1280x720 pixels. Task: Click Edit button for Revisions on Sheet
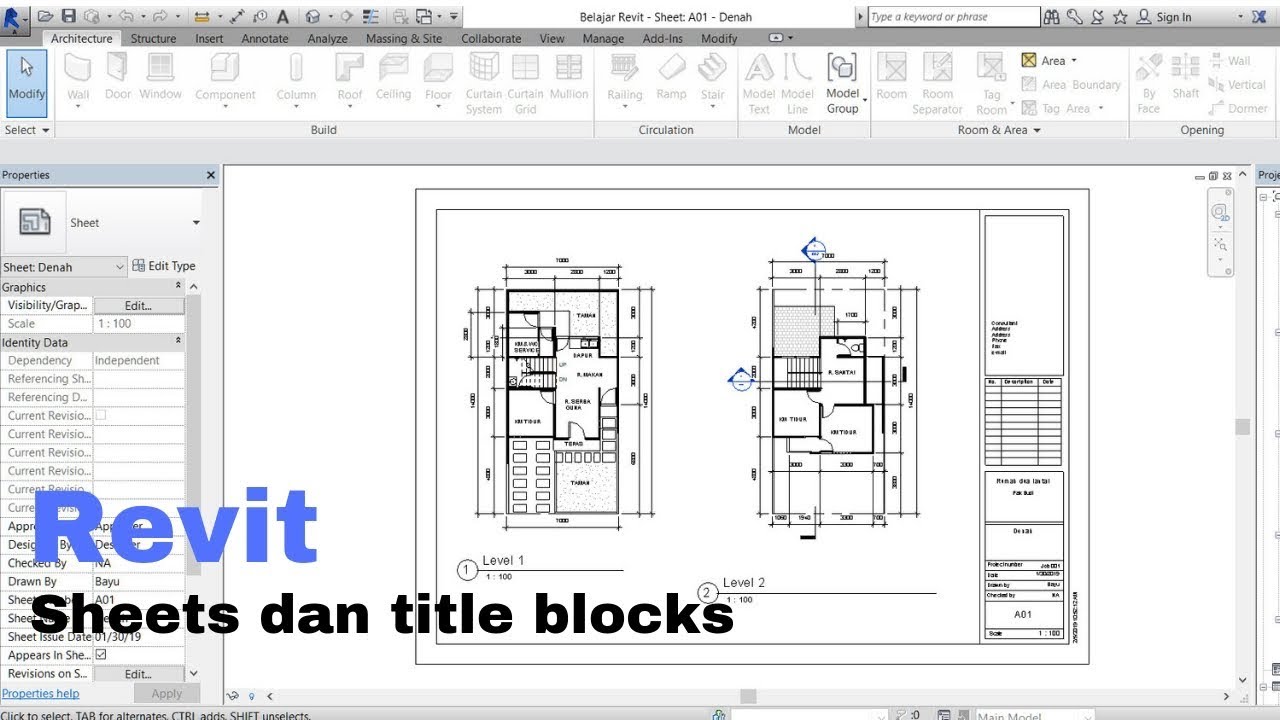(x=139, y=674)
